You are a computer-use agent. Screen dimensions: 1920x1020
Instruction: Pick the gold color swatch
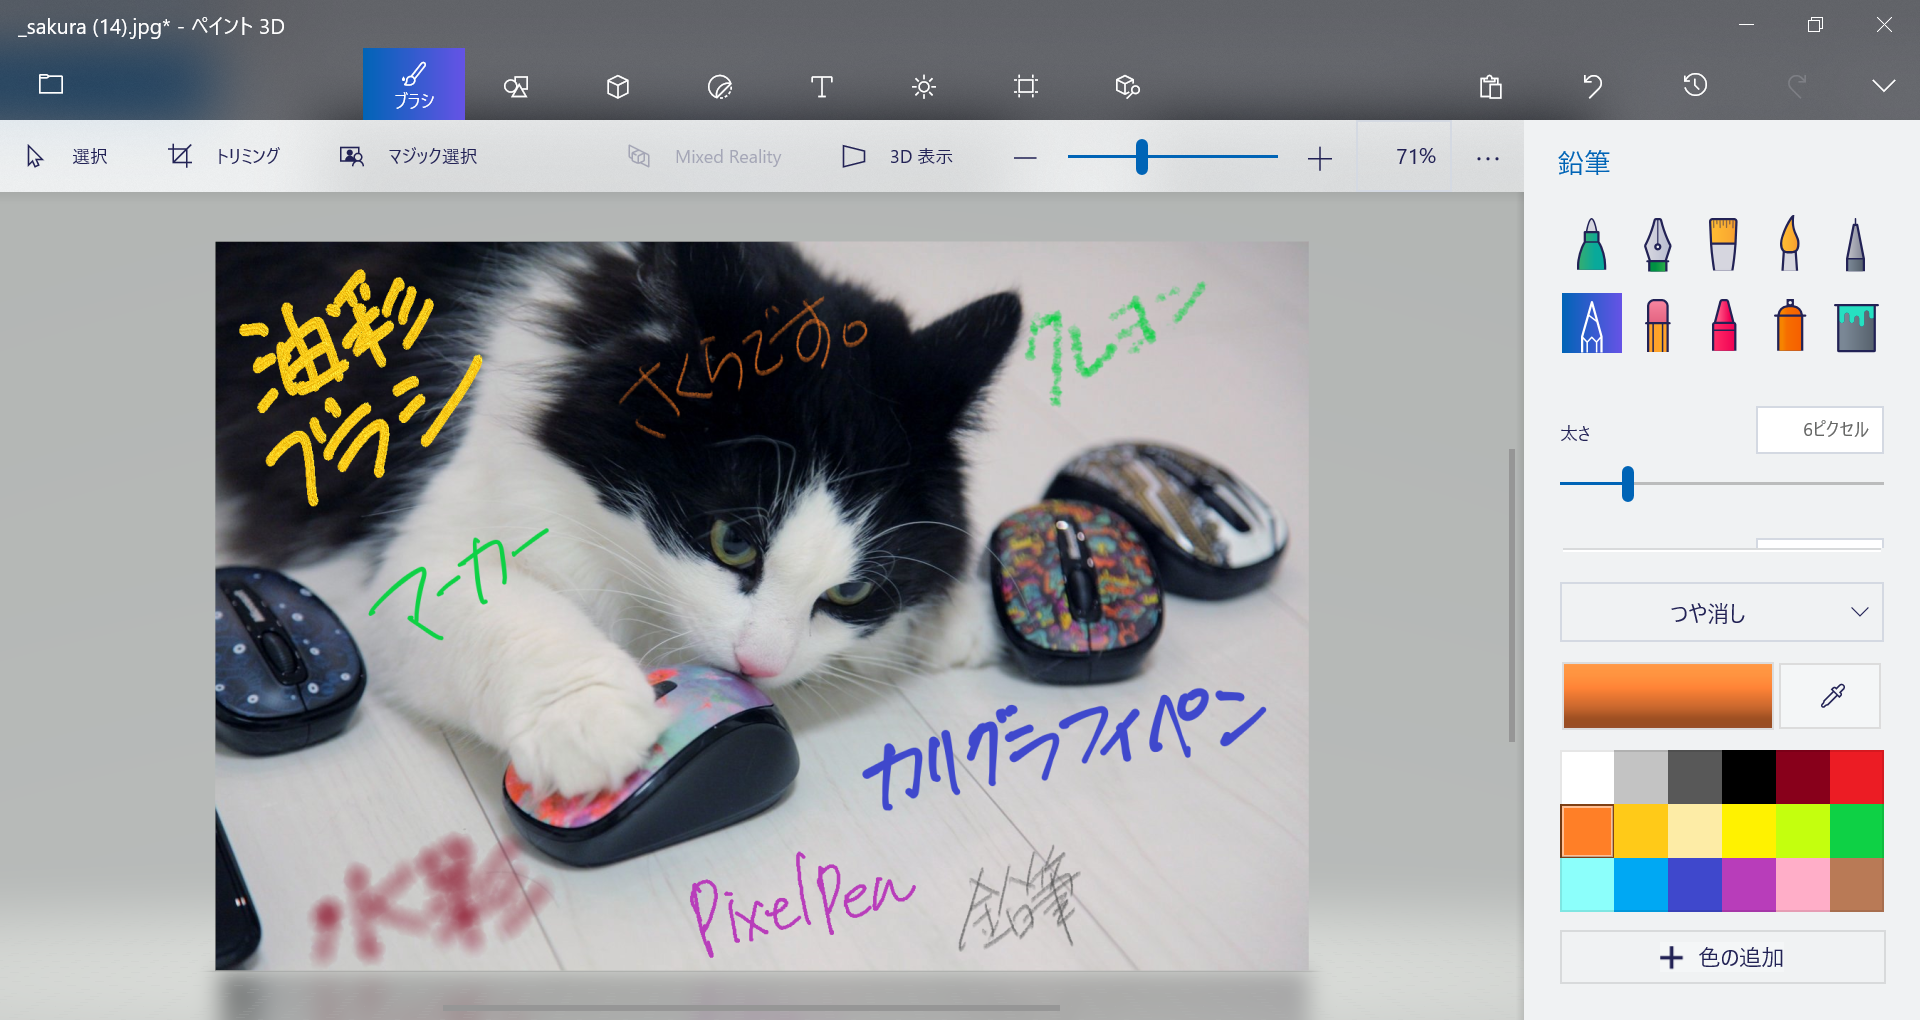[1641, 831]
